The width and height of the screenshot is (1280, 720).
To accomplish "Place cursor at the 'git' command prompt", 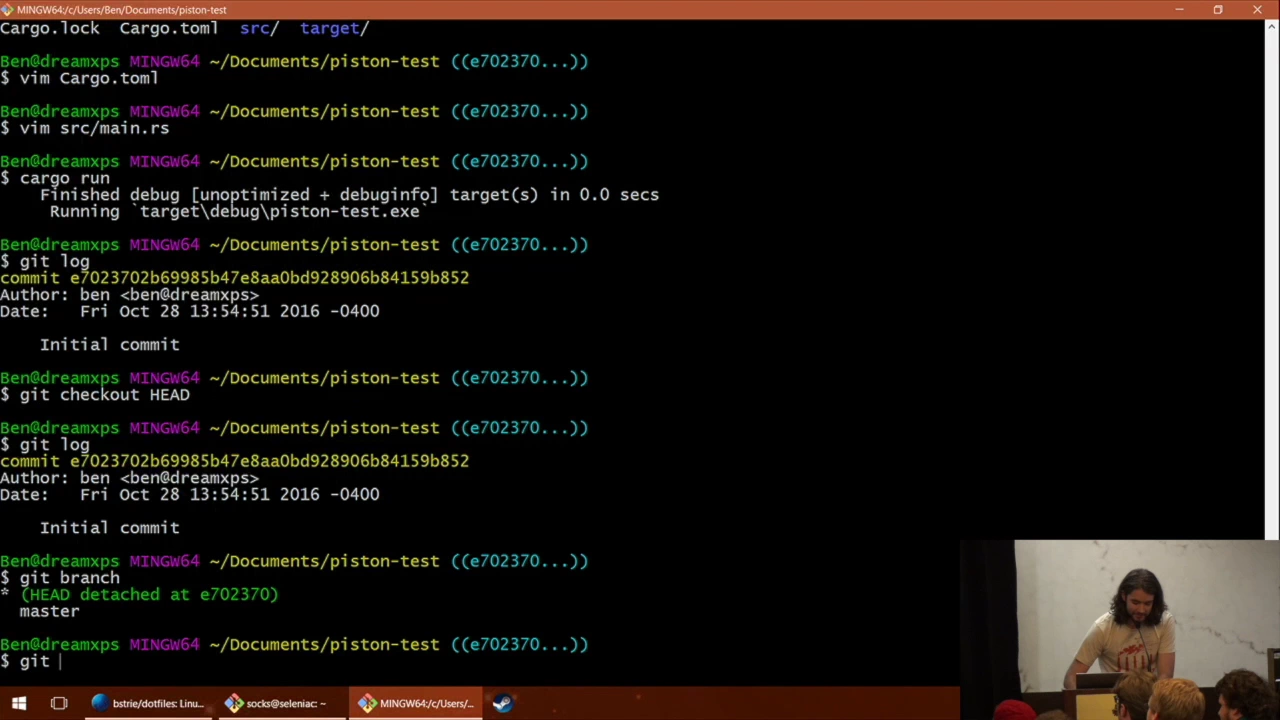I will click(x=59, y=661).
